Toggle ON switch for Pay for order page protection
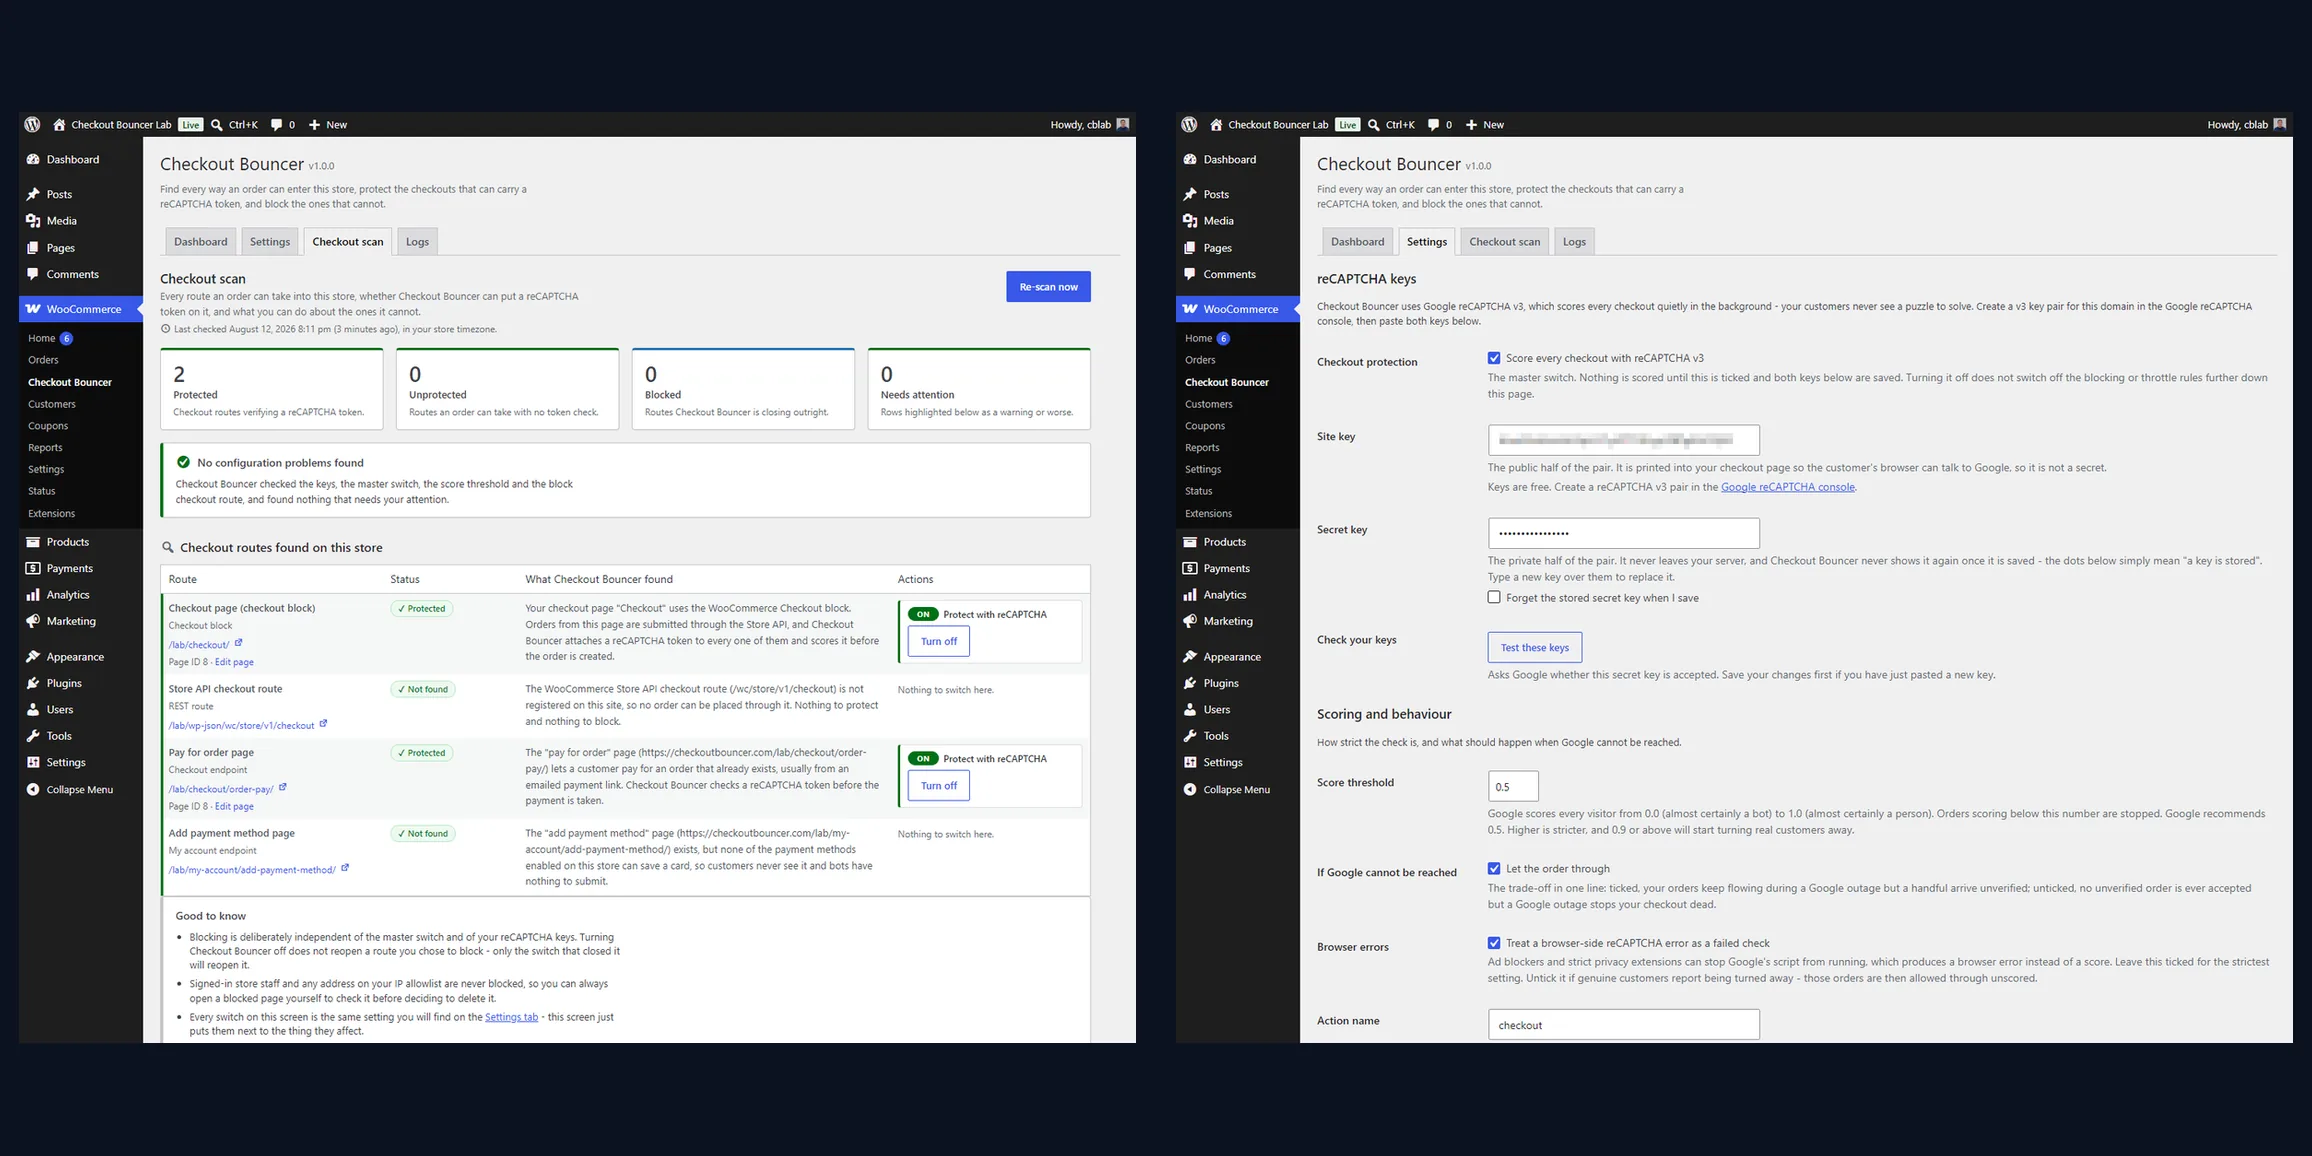2312x1156 pixels. (x=923, y=759)
